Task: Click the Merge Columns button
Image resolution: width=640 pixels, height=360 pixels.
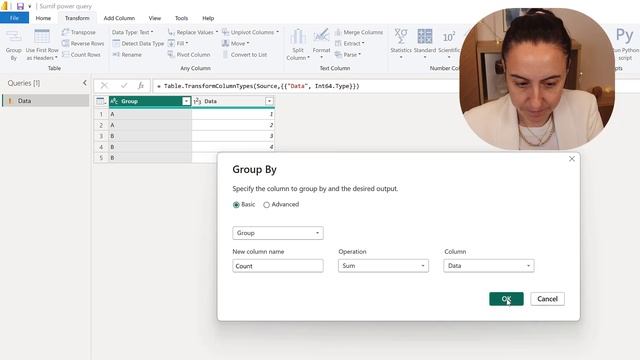Action: pyautogui.click(x=359, y=32)
